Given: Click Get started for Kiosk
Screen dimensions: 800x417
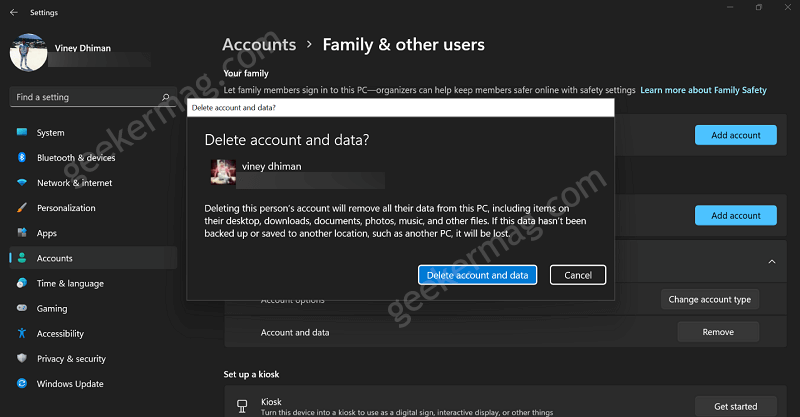Looking at the screenshot, I should (x=736, y=406).
